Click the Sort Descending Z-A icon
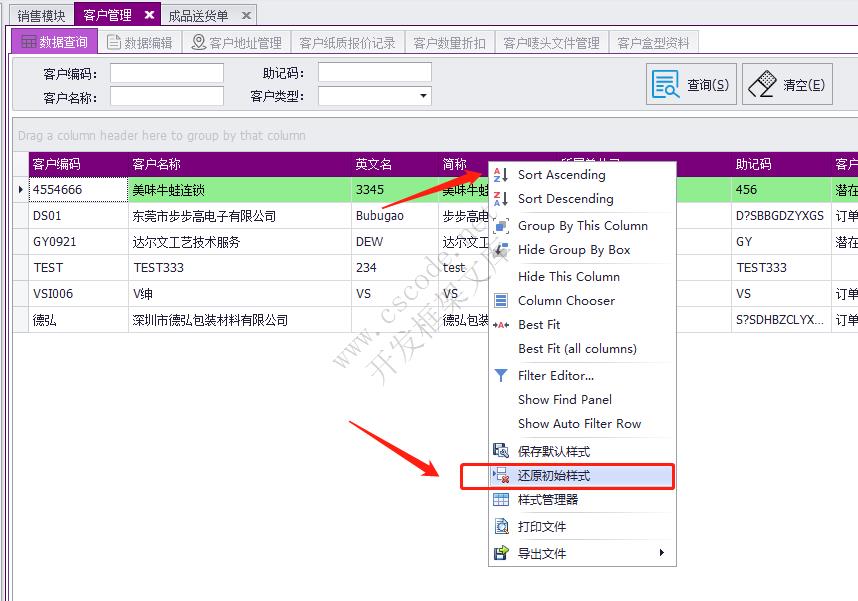 pos(502,200)
